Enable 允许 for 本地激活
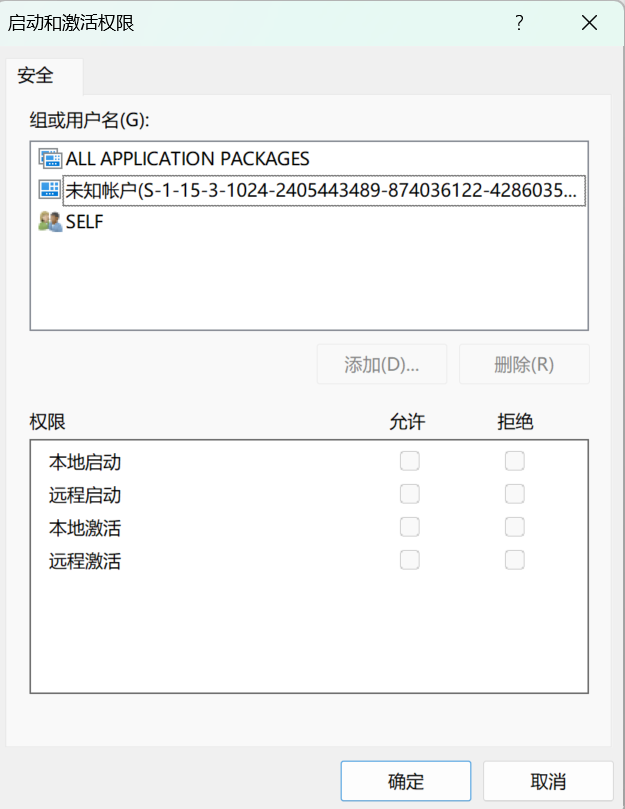Image resolution: width=625 pixels, height=809 pixels. click(x=409, y=526)
